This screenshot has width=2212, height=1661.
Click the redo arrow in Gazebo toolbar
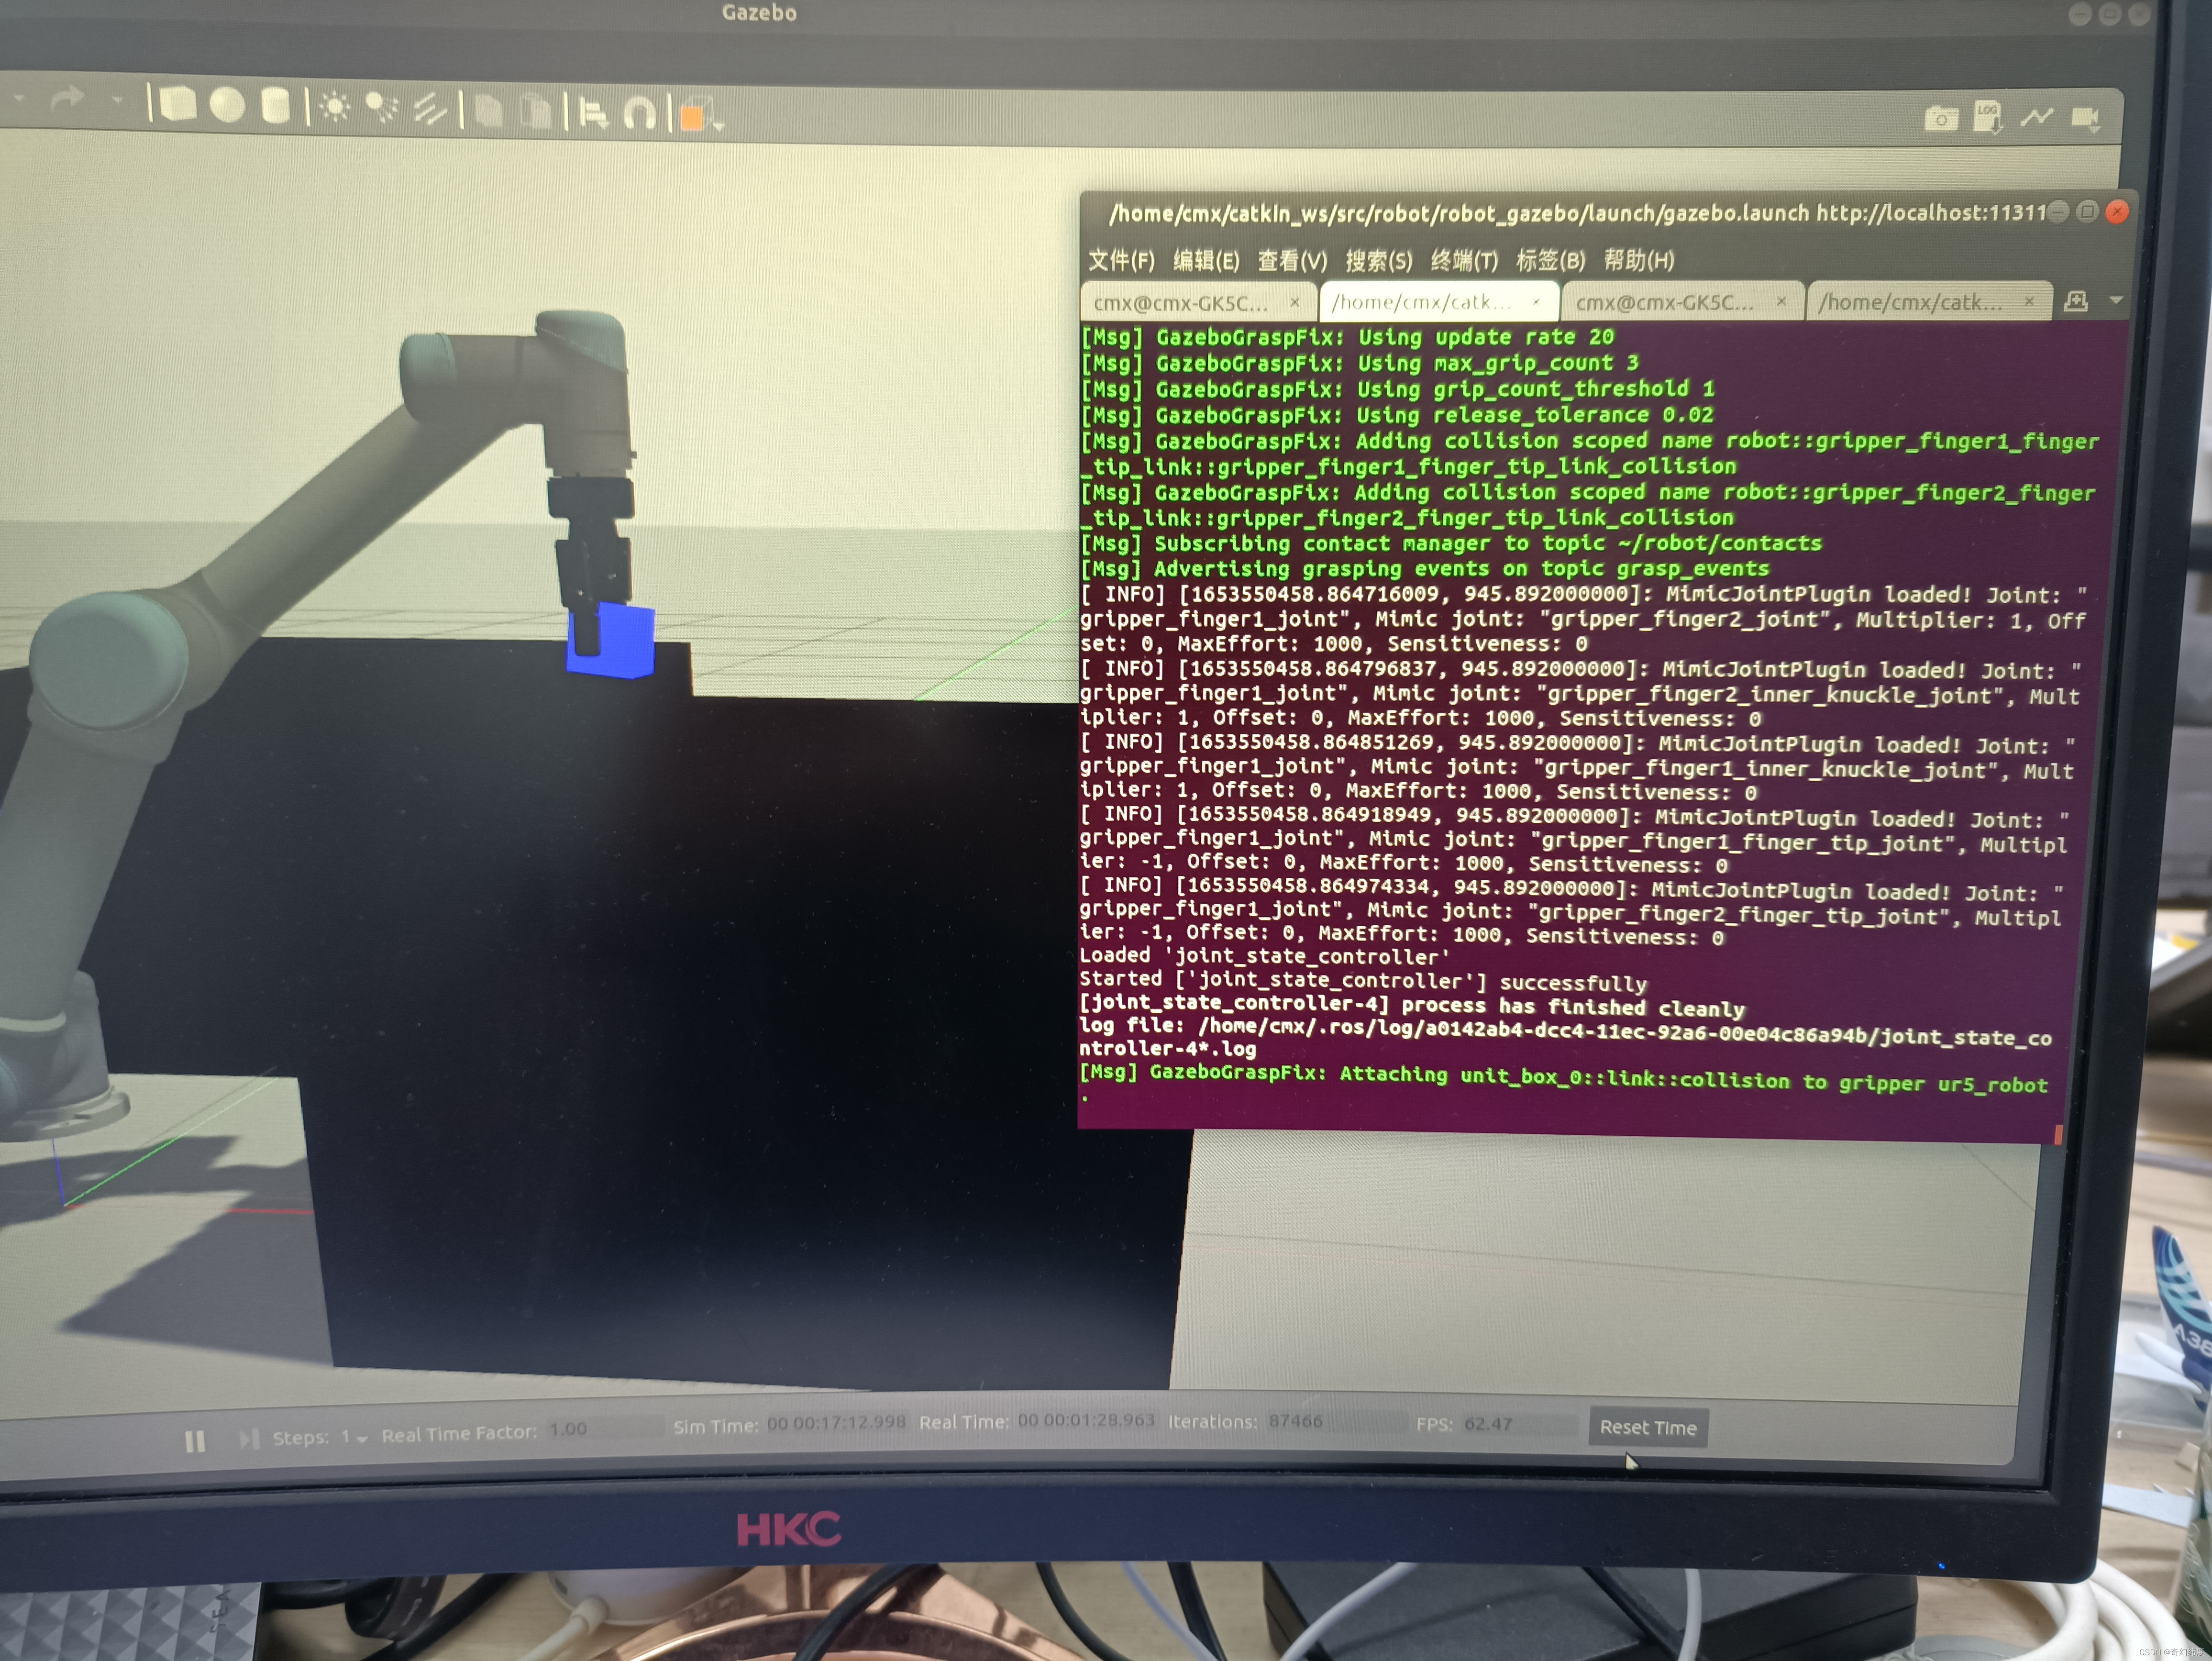67,99
